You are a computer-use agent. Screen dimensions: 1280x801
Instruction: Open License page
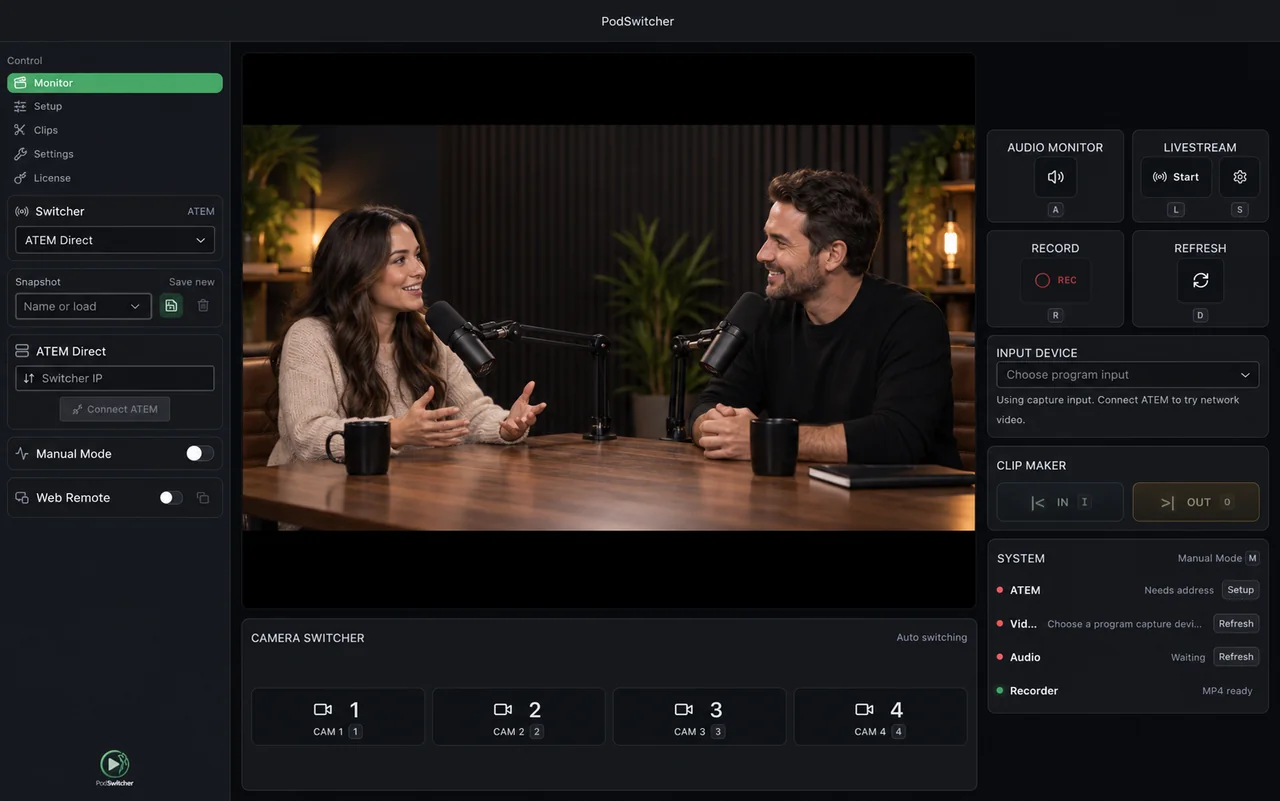[115, 178]
